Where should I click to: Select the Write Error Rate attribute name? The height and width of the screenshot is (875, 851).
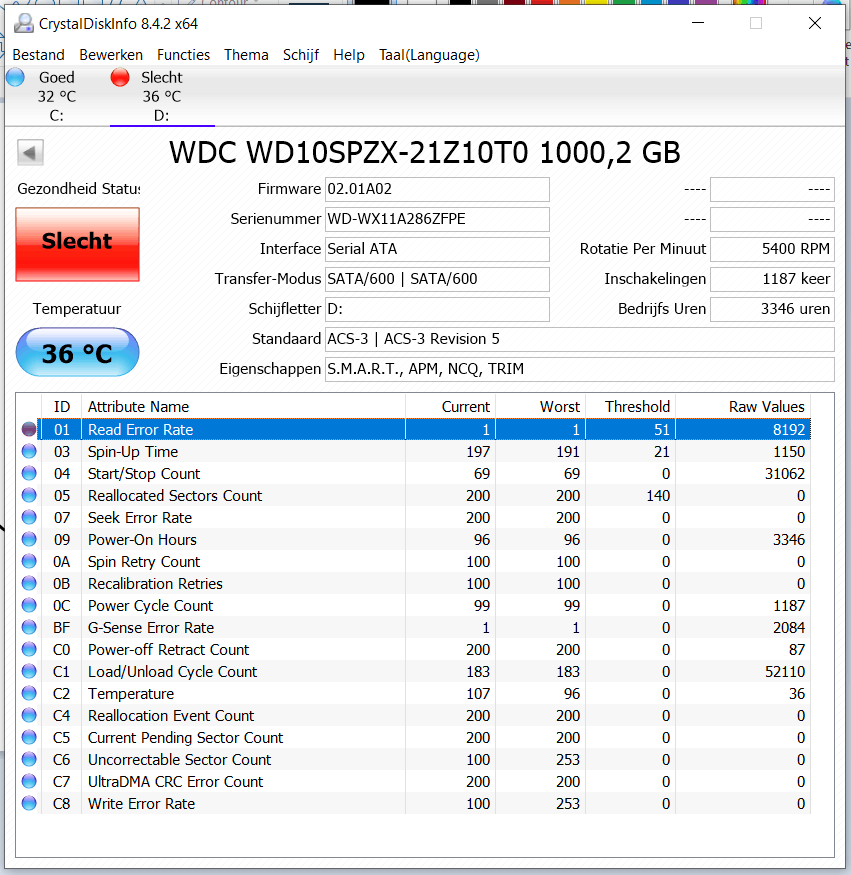click(141, 804)
